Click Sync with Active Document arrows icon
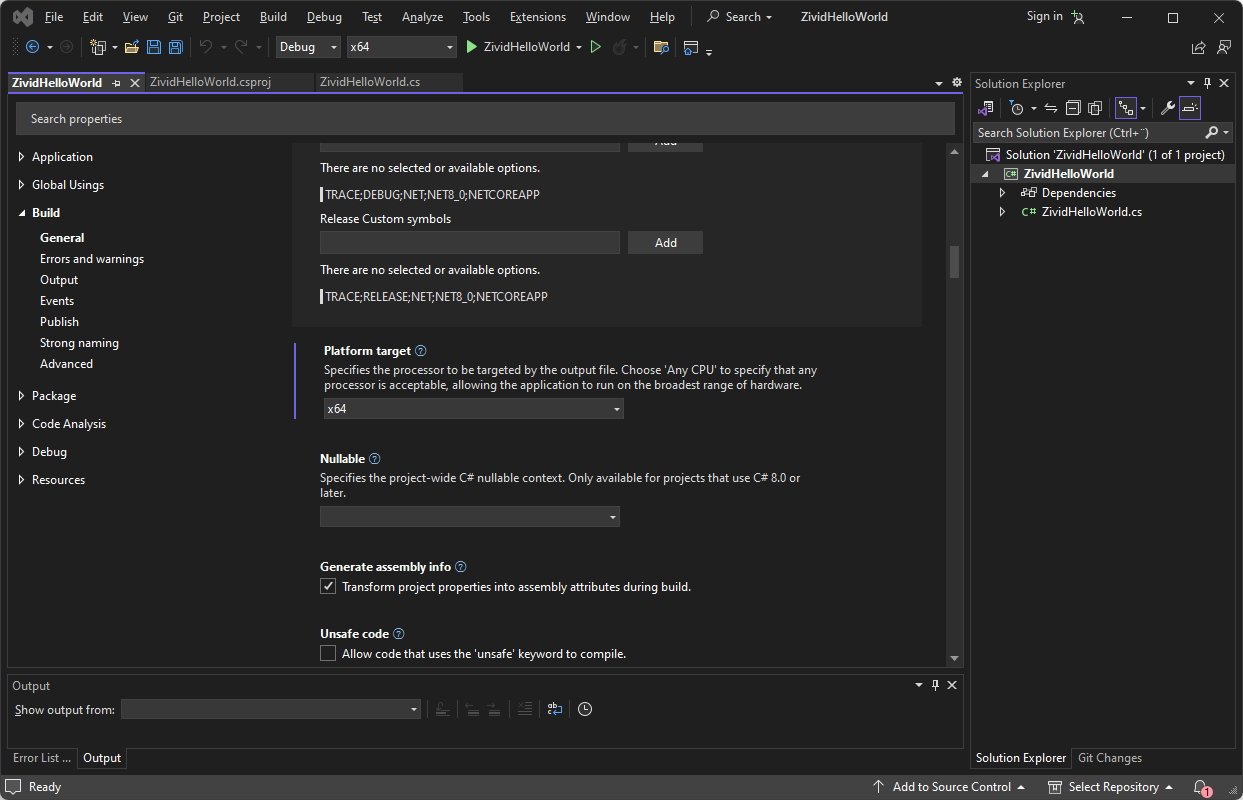The height and width of the screenshot is (800, 1243). [1051, 108]
